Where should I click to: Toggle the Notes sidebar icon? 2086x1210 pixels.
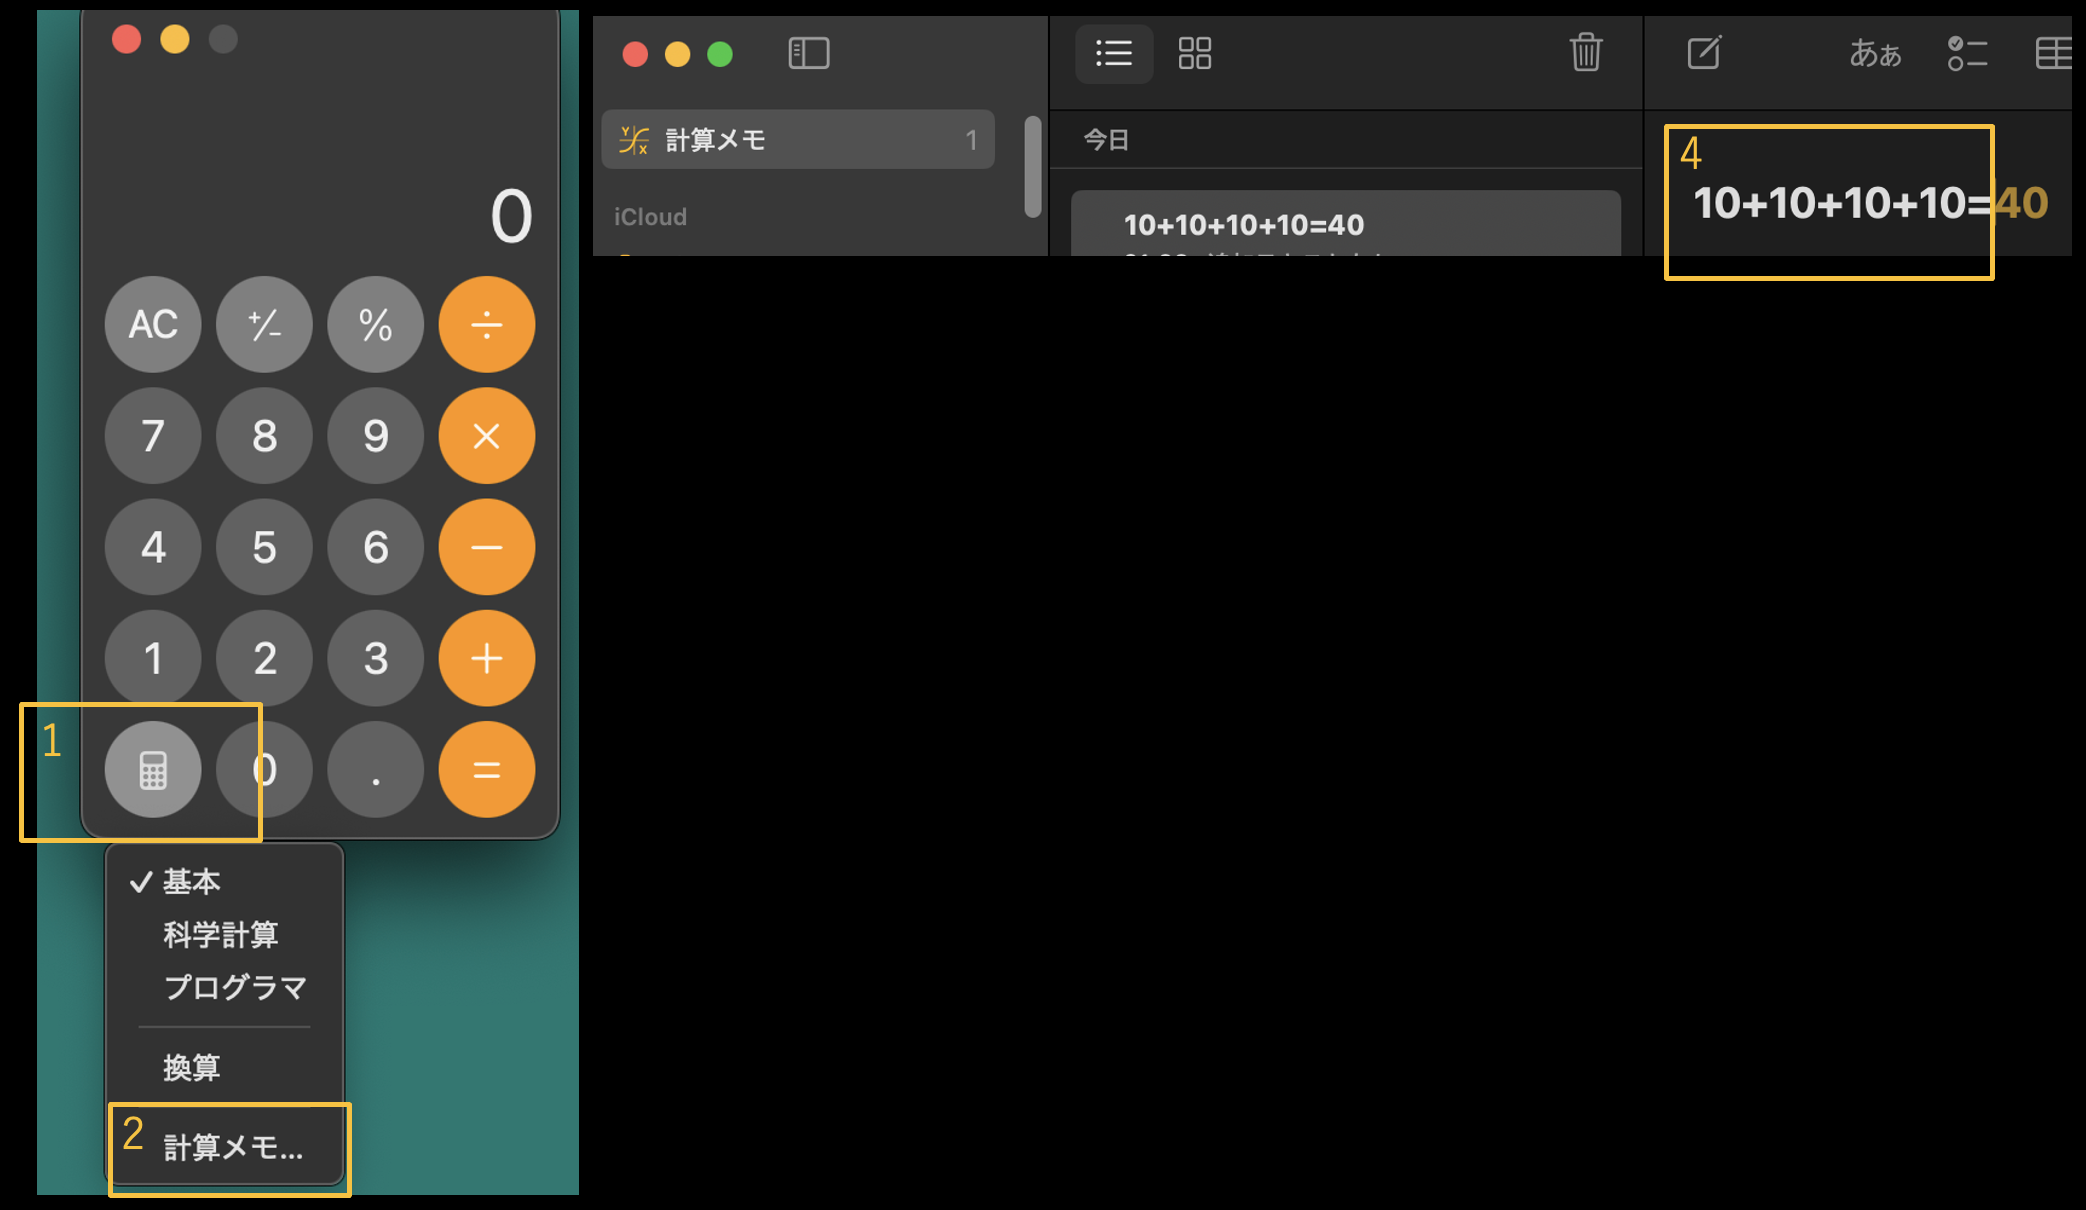click(808, 53)
